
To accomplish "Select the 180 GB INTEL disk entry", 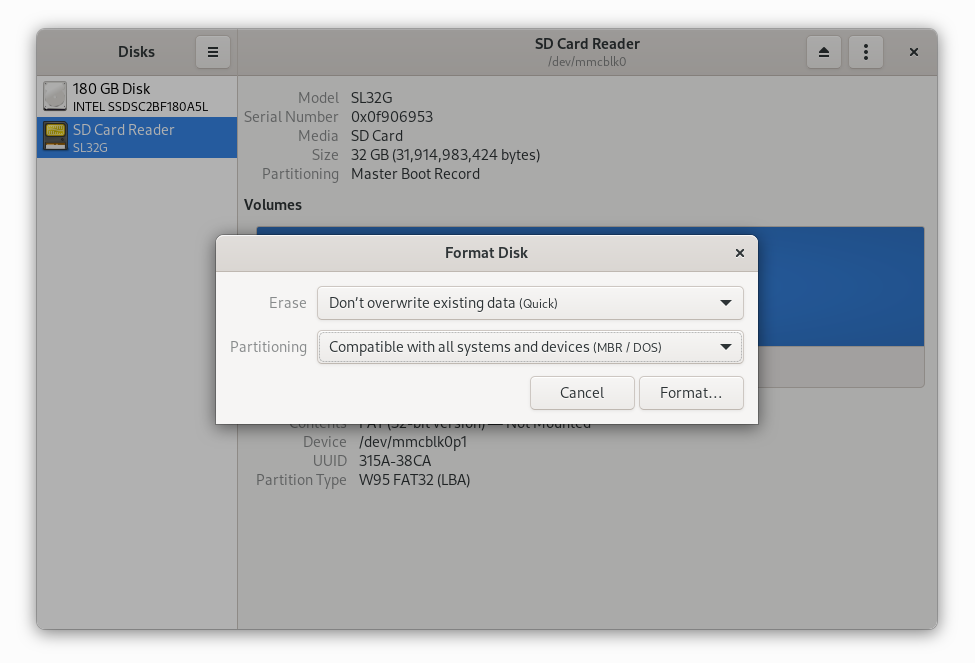I will tap(136, 96).
